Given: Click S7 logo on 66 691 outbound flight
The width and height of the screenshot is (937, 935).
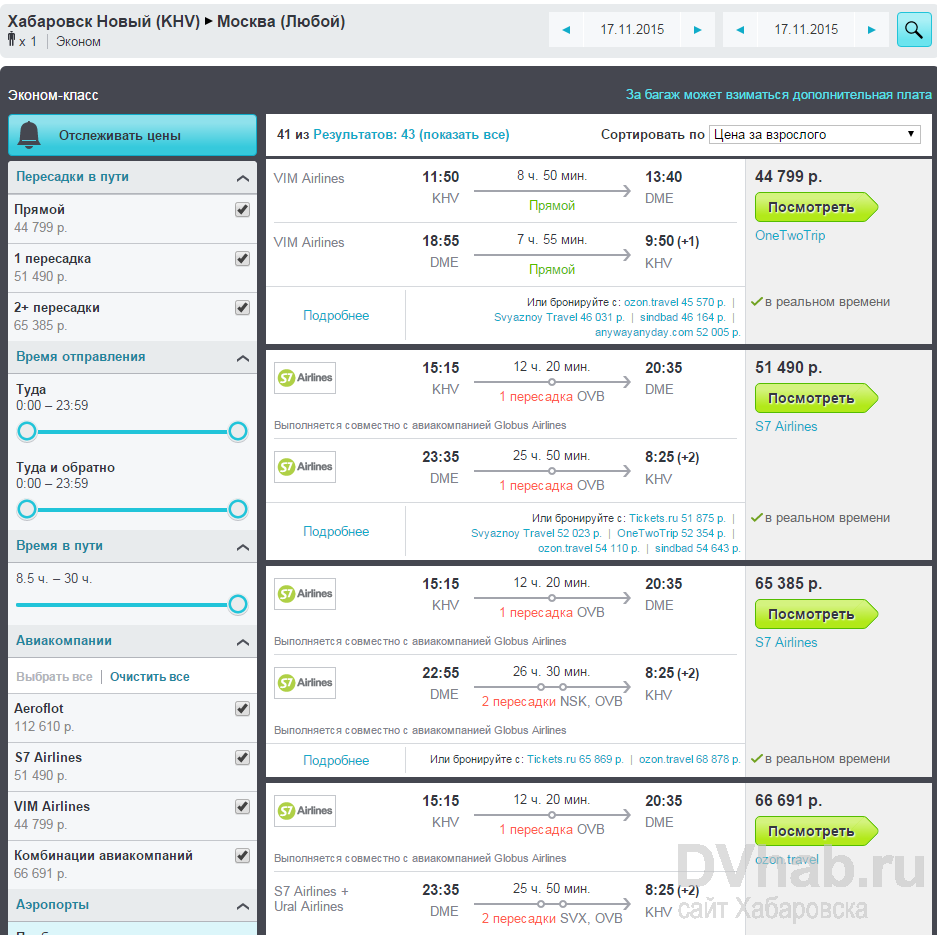Looking at the screenshot, I should coord(305,811).
